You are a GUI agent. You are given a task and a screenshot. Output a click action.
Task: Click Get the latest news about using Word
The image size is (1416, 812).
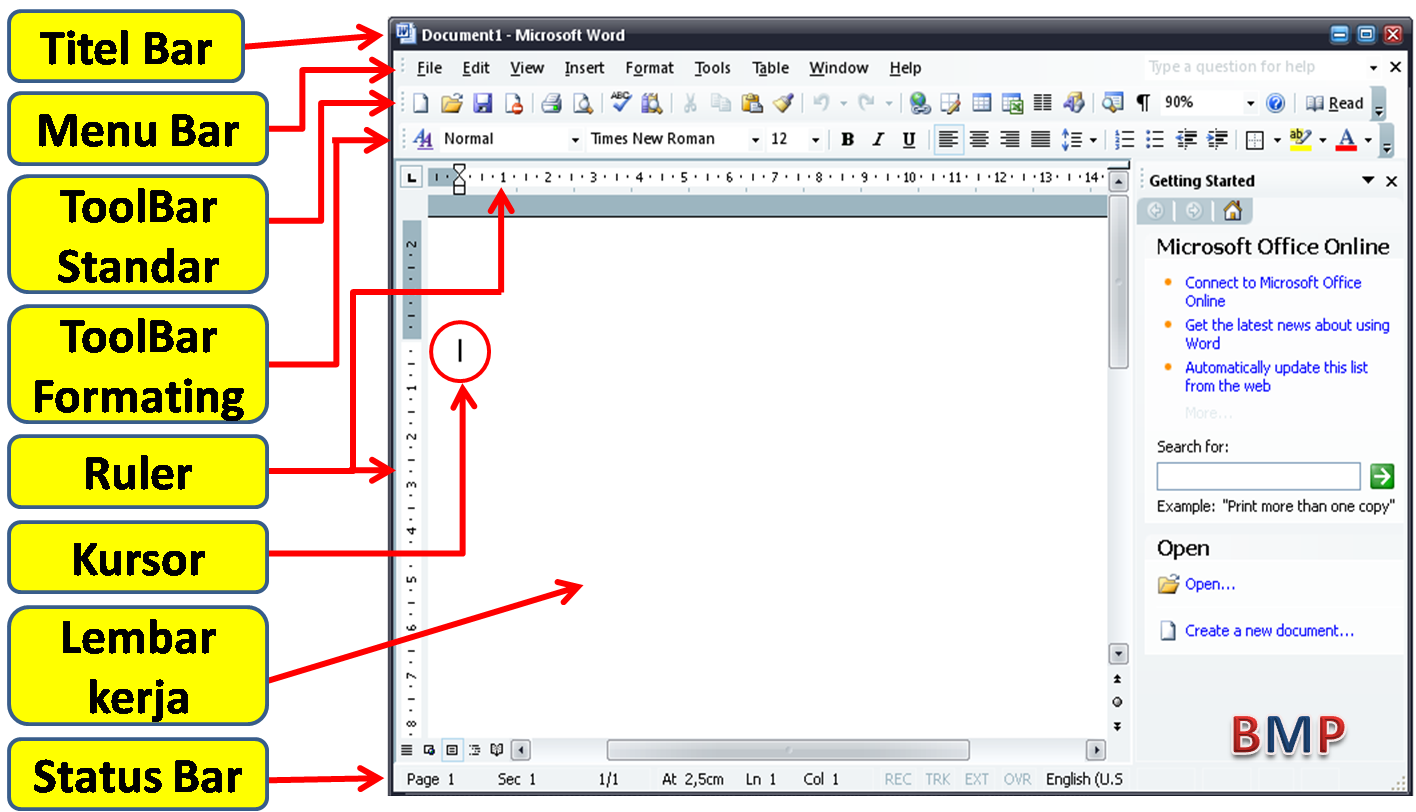click(x=1287, y=334)
